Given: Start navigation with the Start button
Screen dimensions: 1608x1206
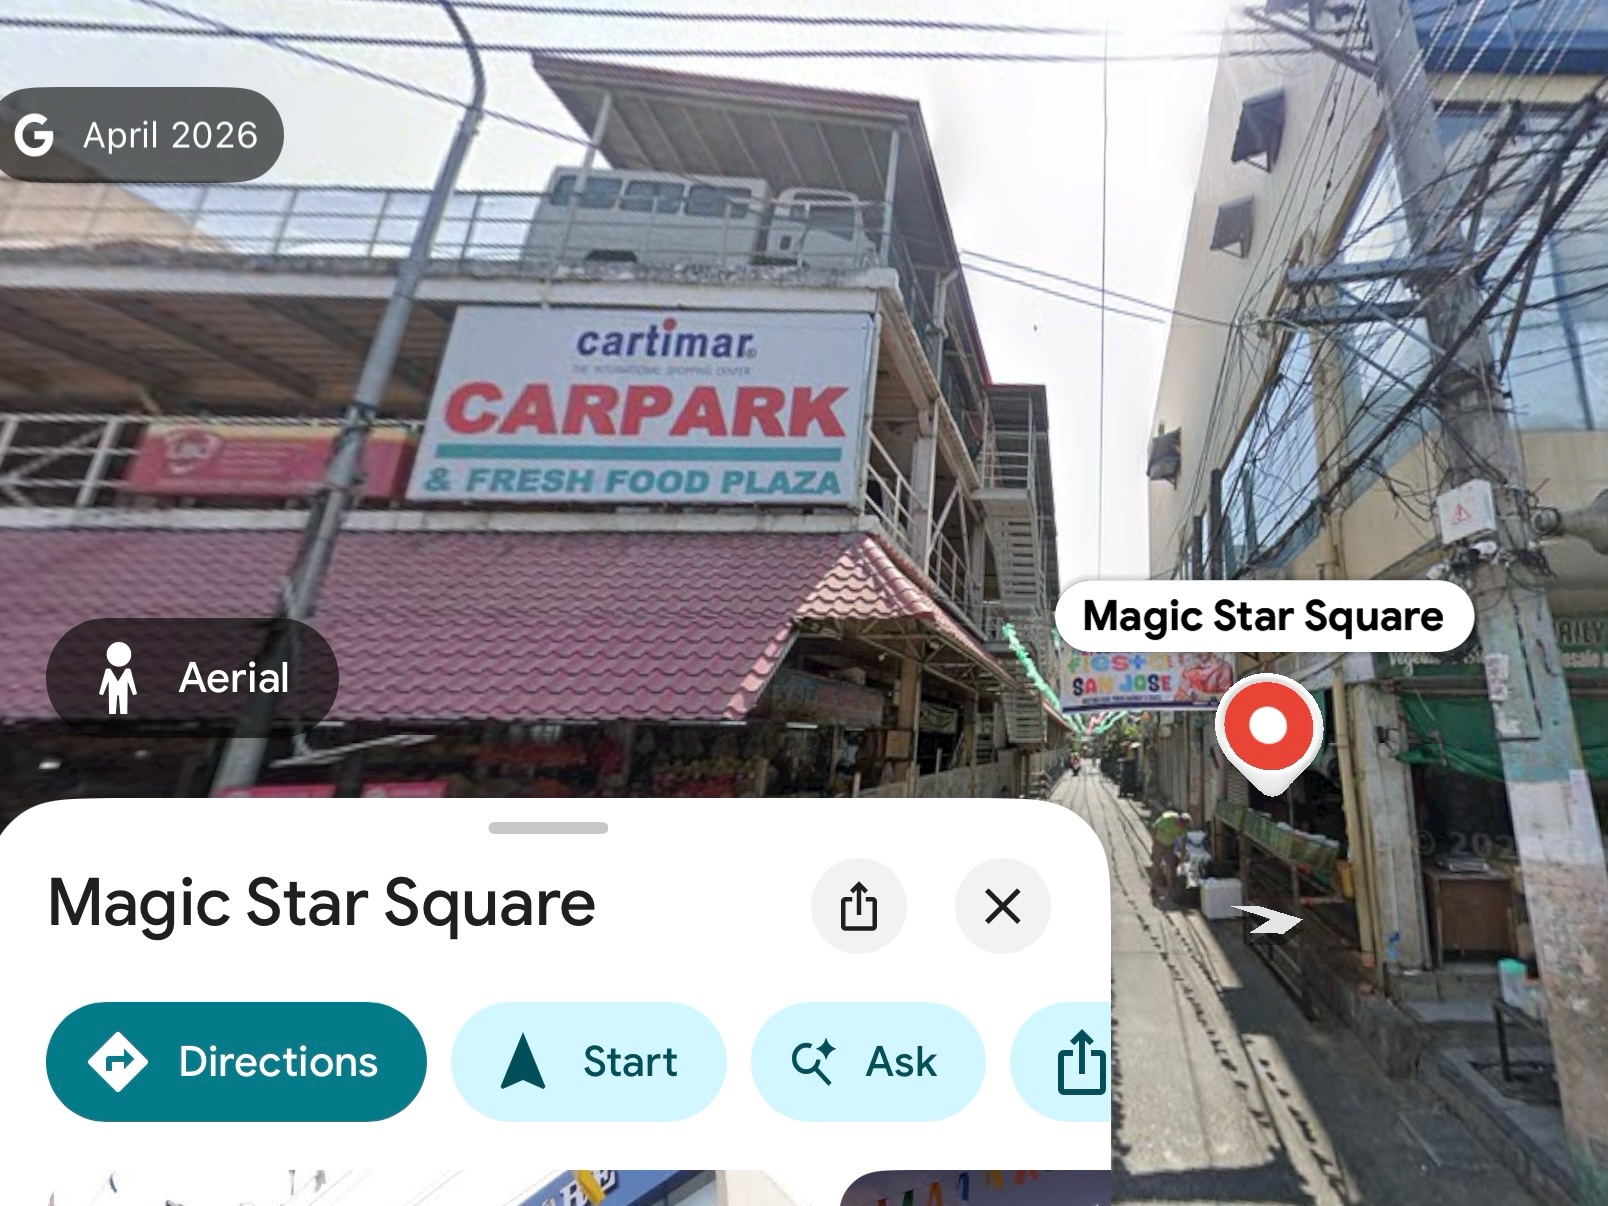Looking at the screenshot, I should coord(588,1061).
